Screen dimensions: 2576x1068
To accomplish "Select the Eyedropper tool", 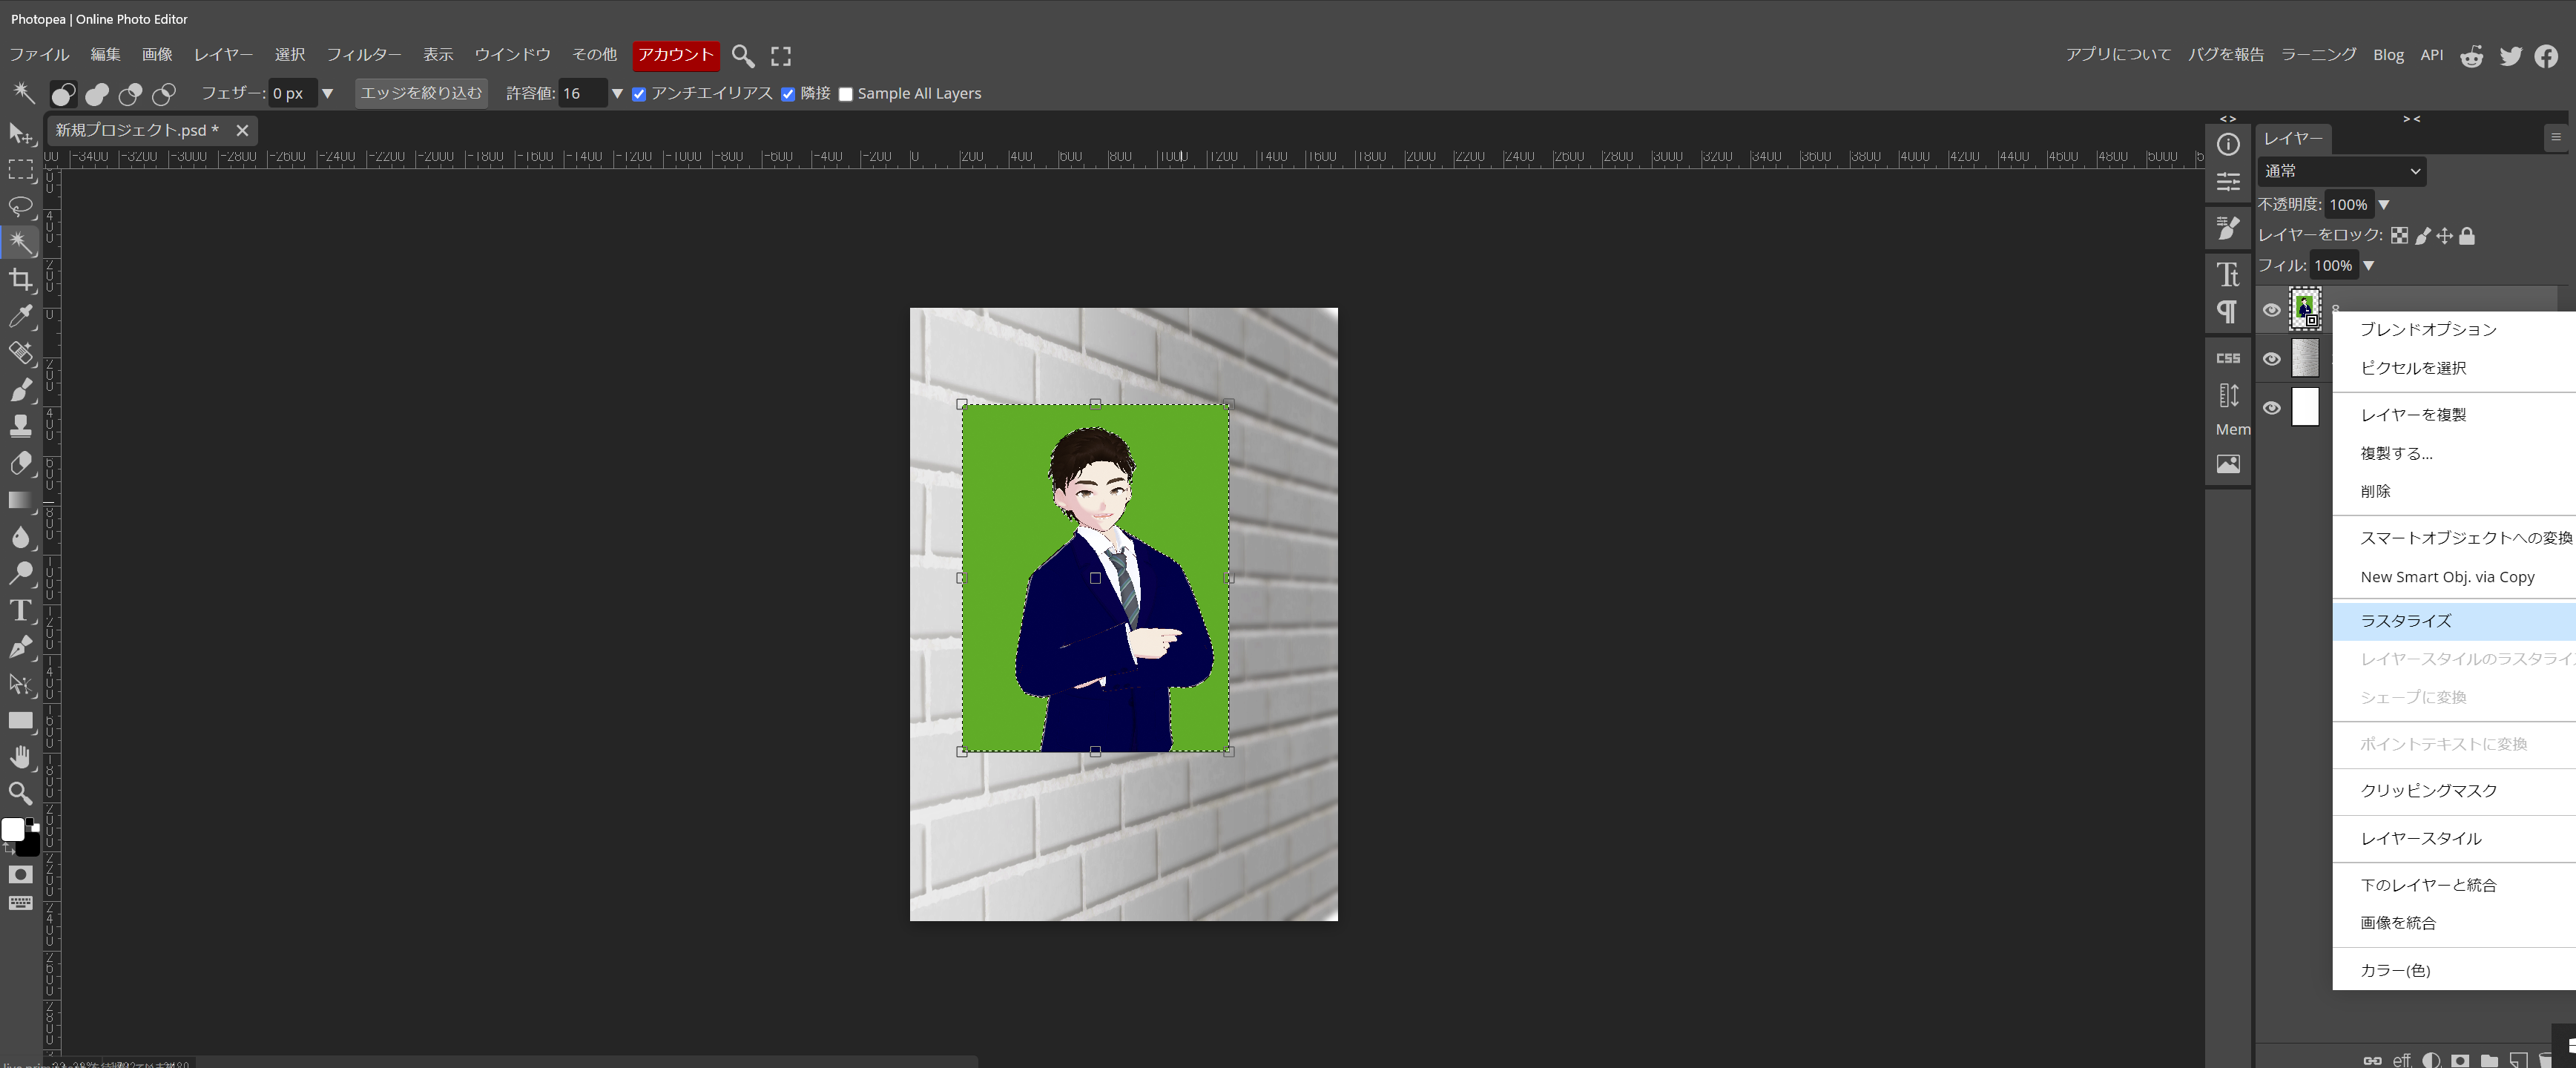I will pyautogui.click(x=20, y=316).
